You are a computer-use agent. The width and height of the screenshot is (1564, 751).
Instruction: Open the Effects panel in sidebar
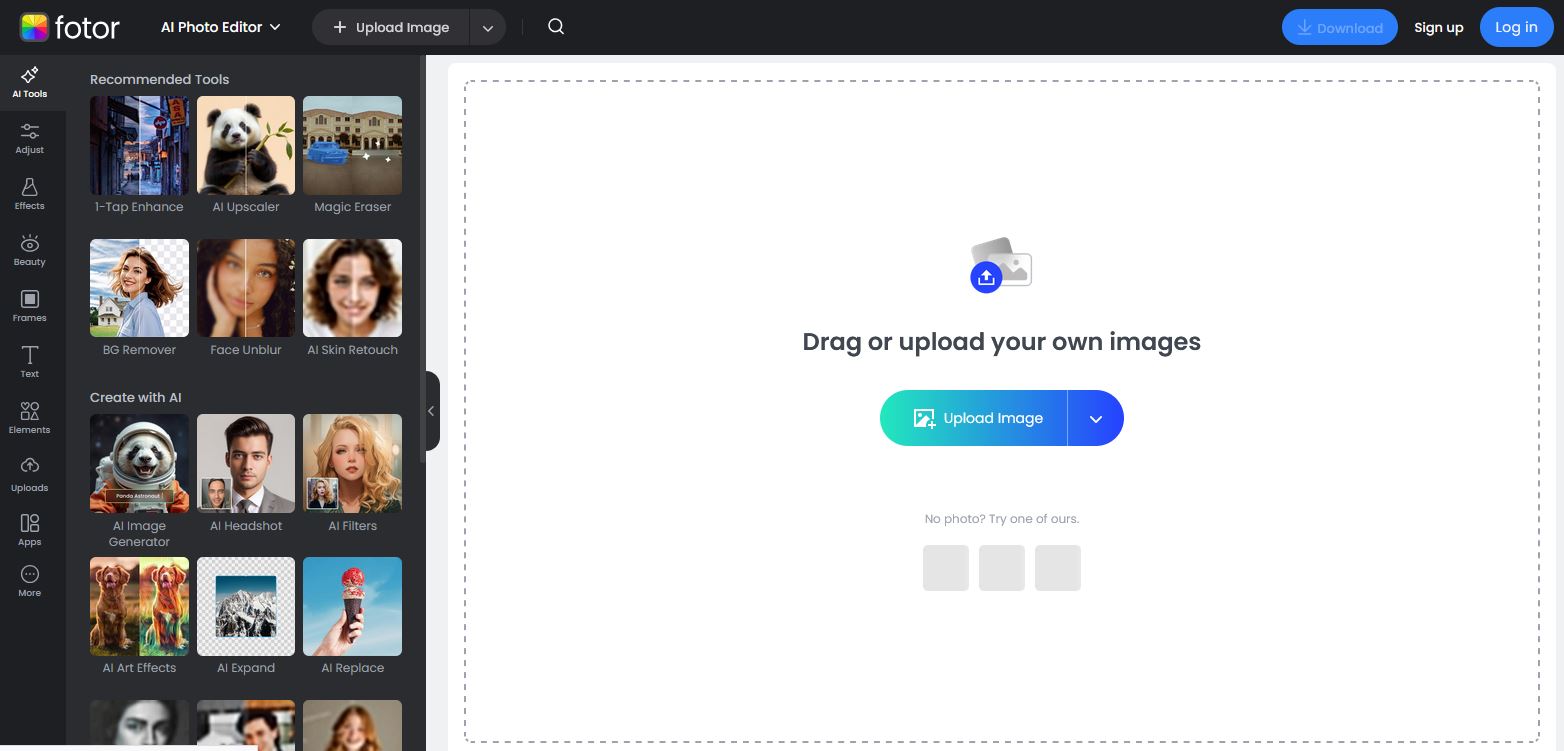click(x=29, y=194)
